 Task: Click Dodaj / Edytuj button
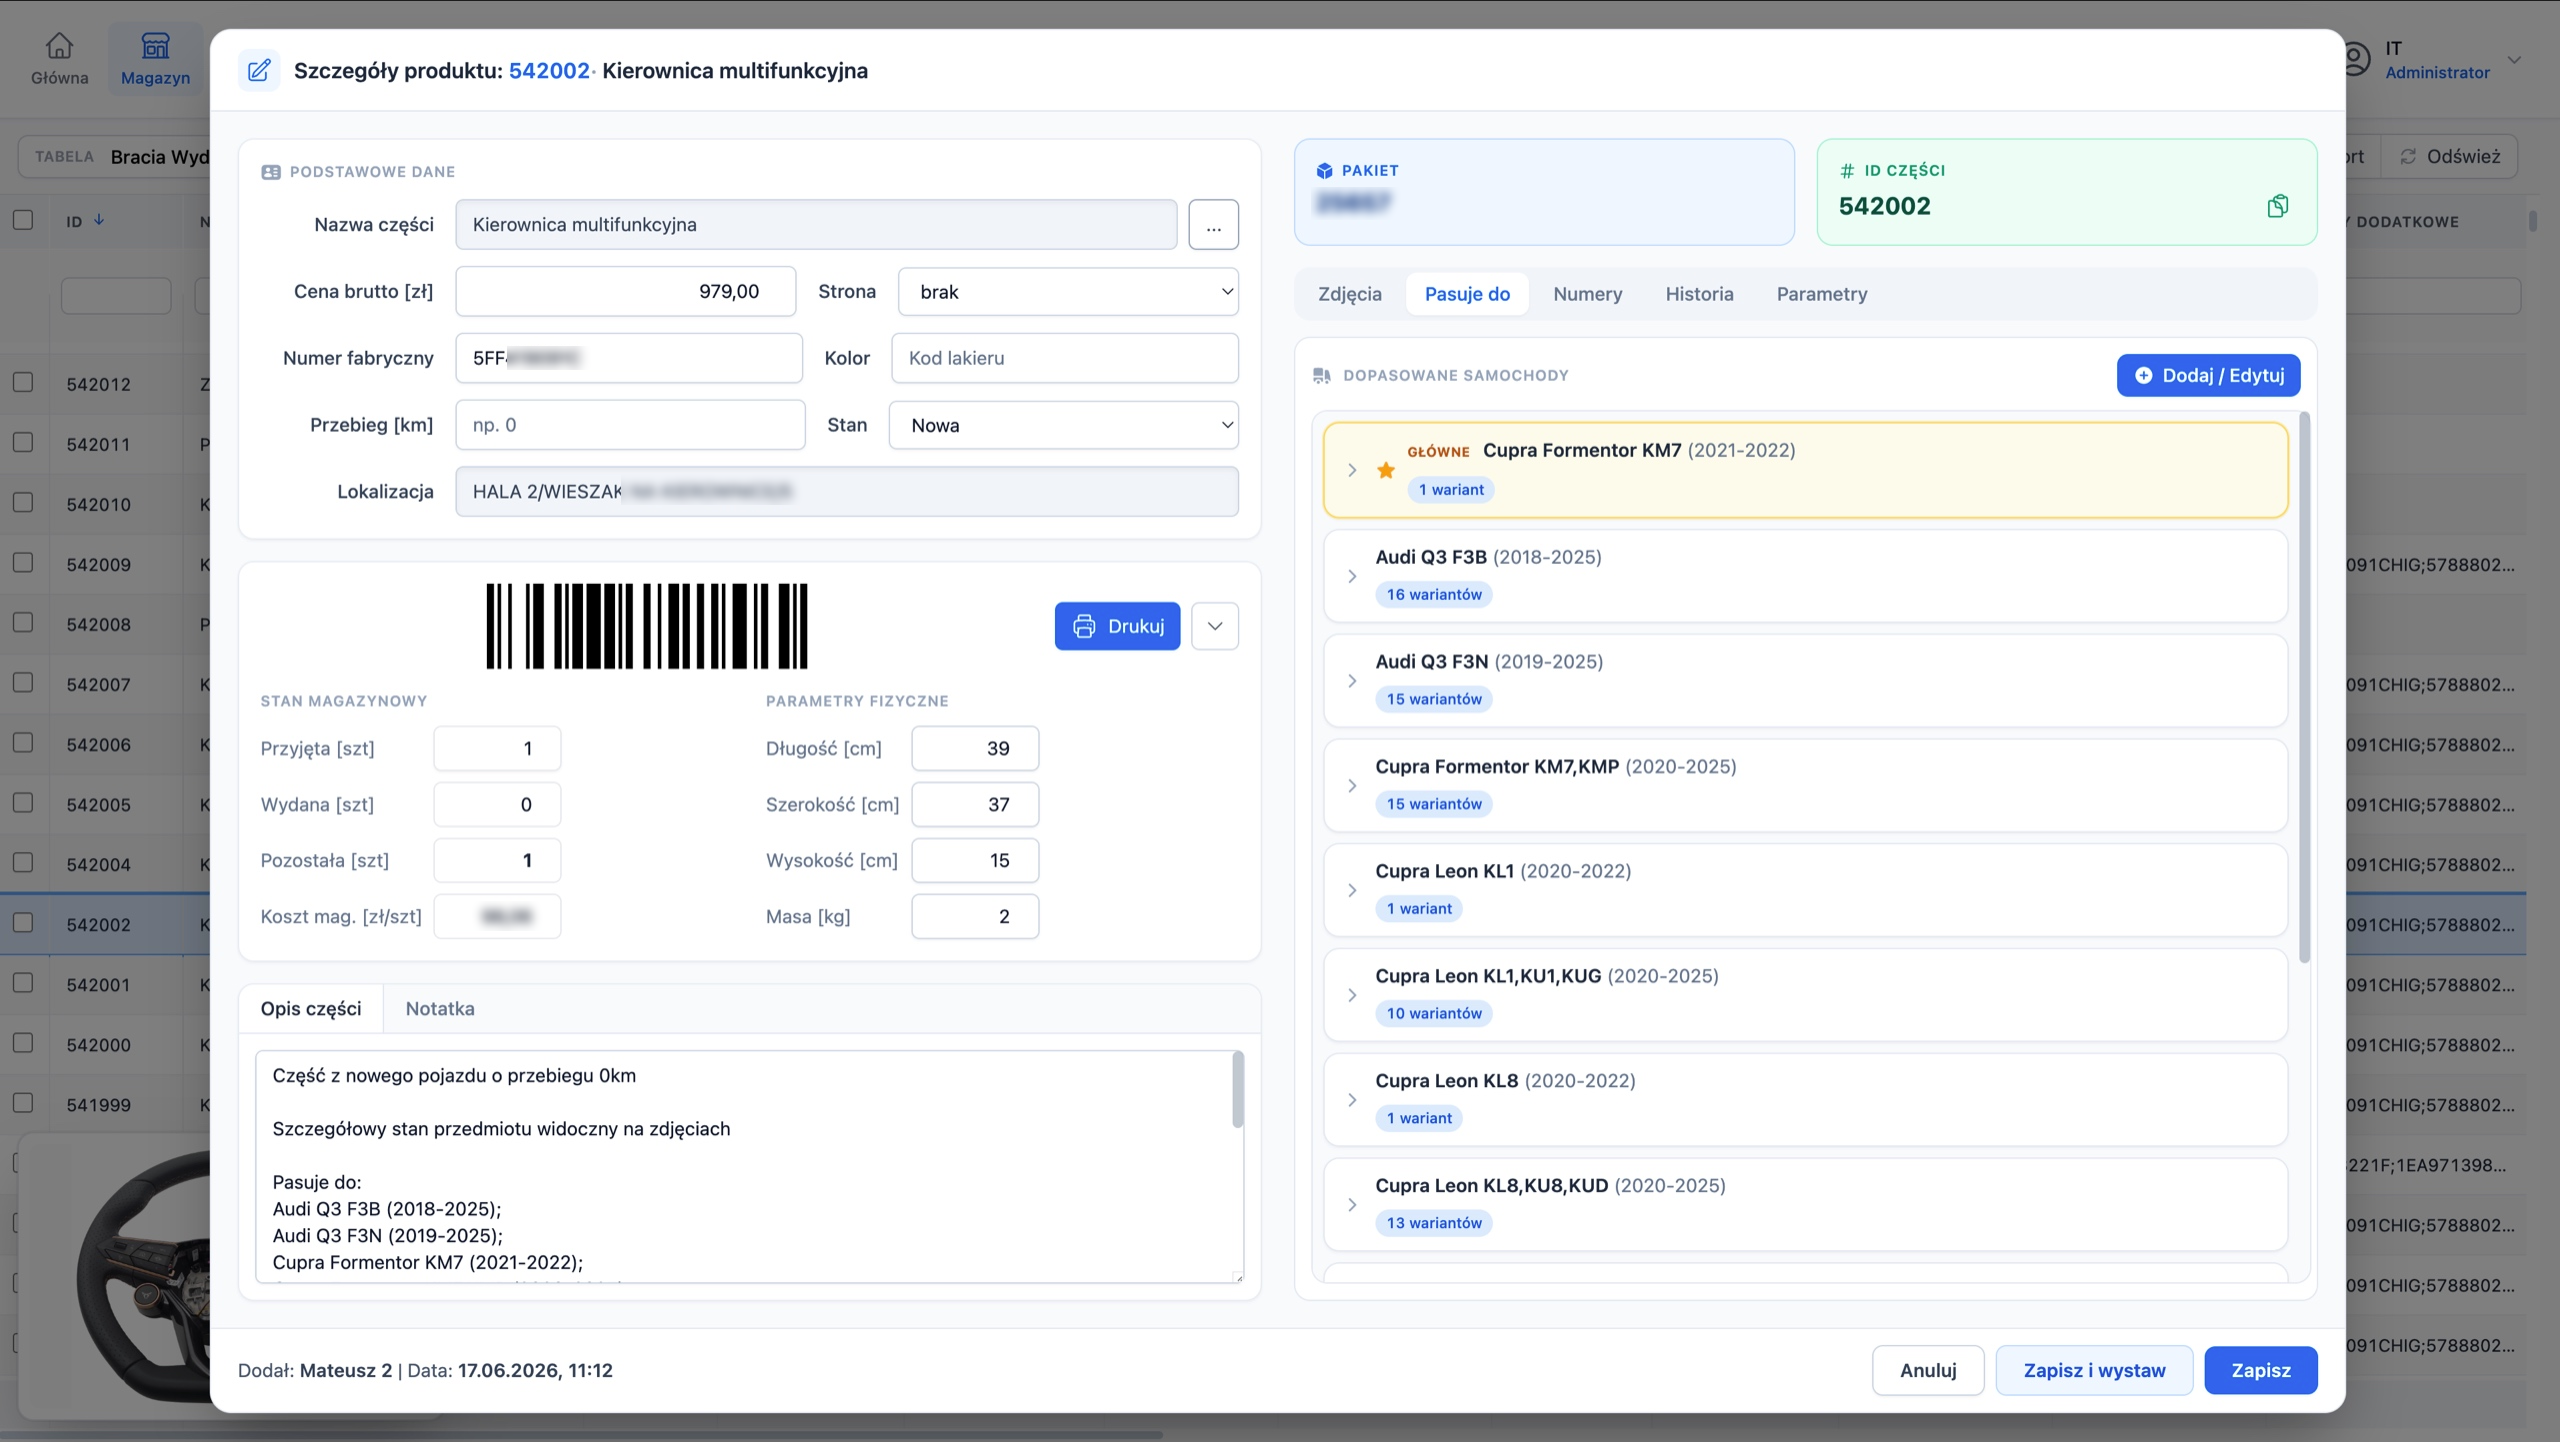click(x=2208, y=375)
